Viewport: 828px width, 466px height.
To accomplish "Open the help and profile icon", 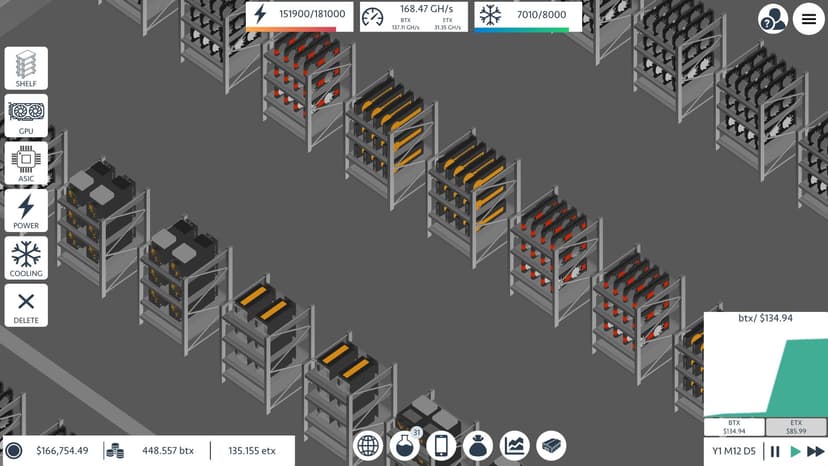I will (x=773, y=19).
